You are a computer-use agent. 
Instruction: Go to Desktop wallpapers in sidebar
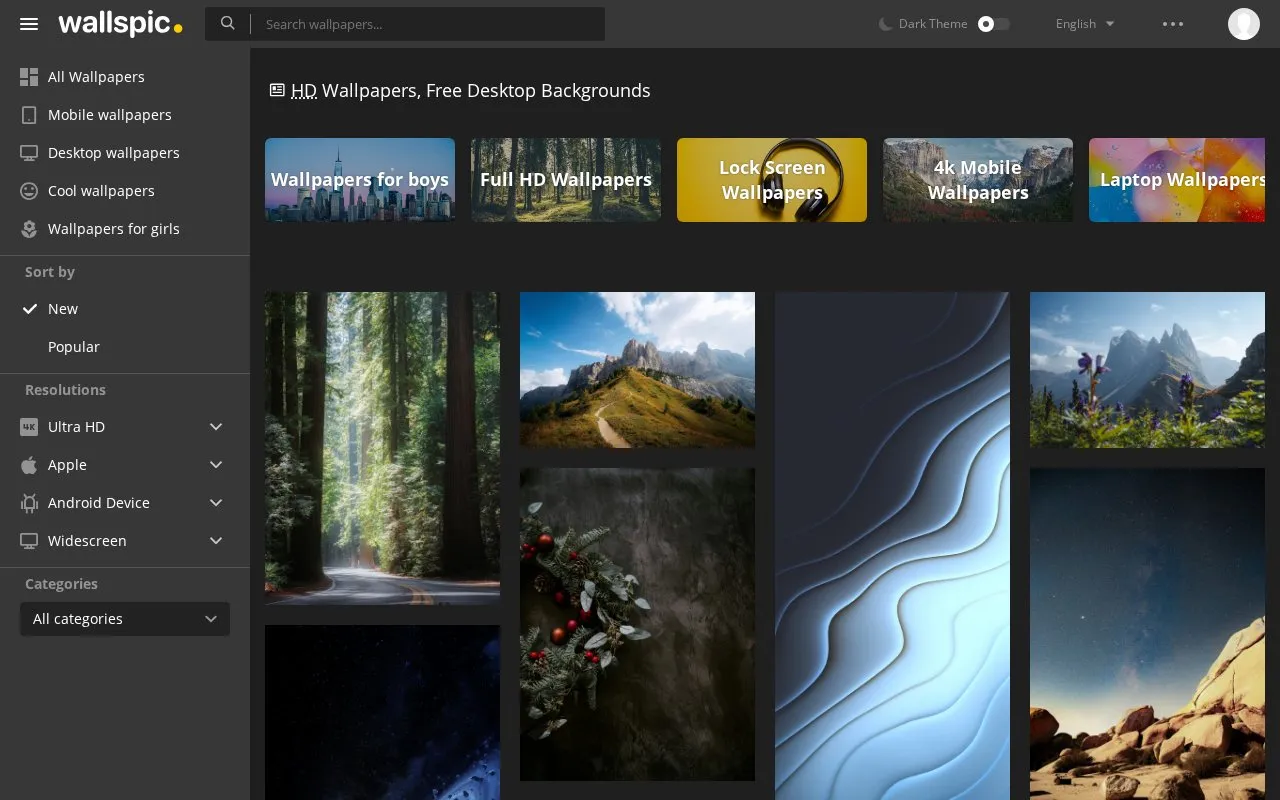tap(125, 153)
